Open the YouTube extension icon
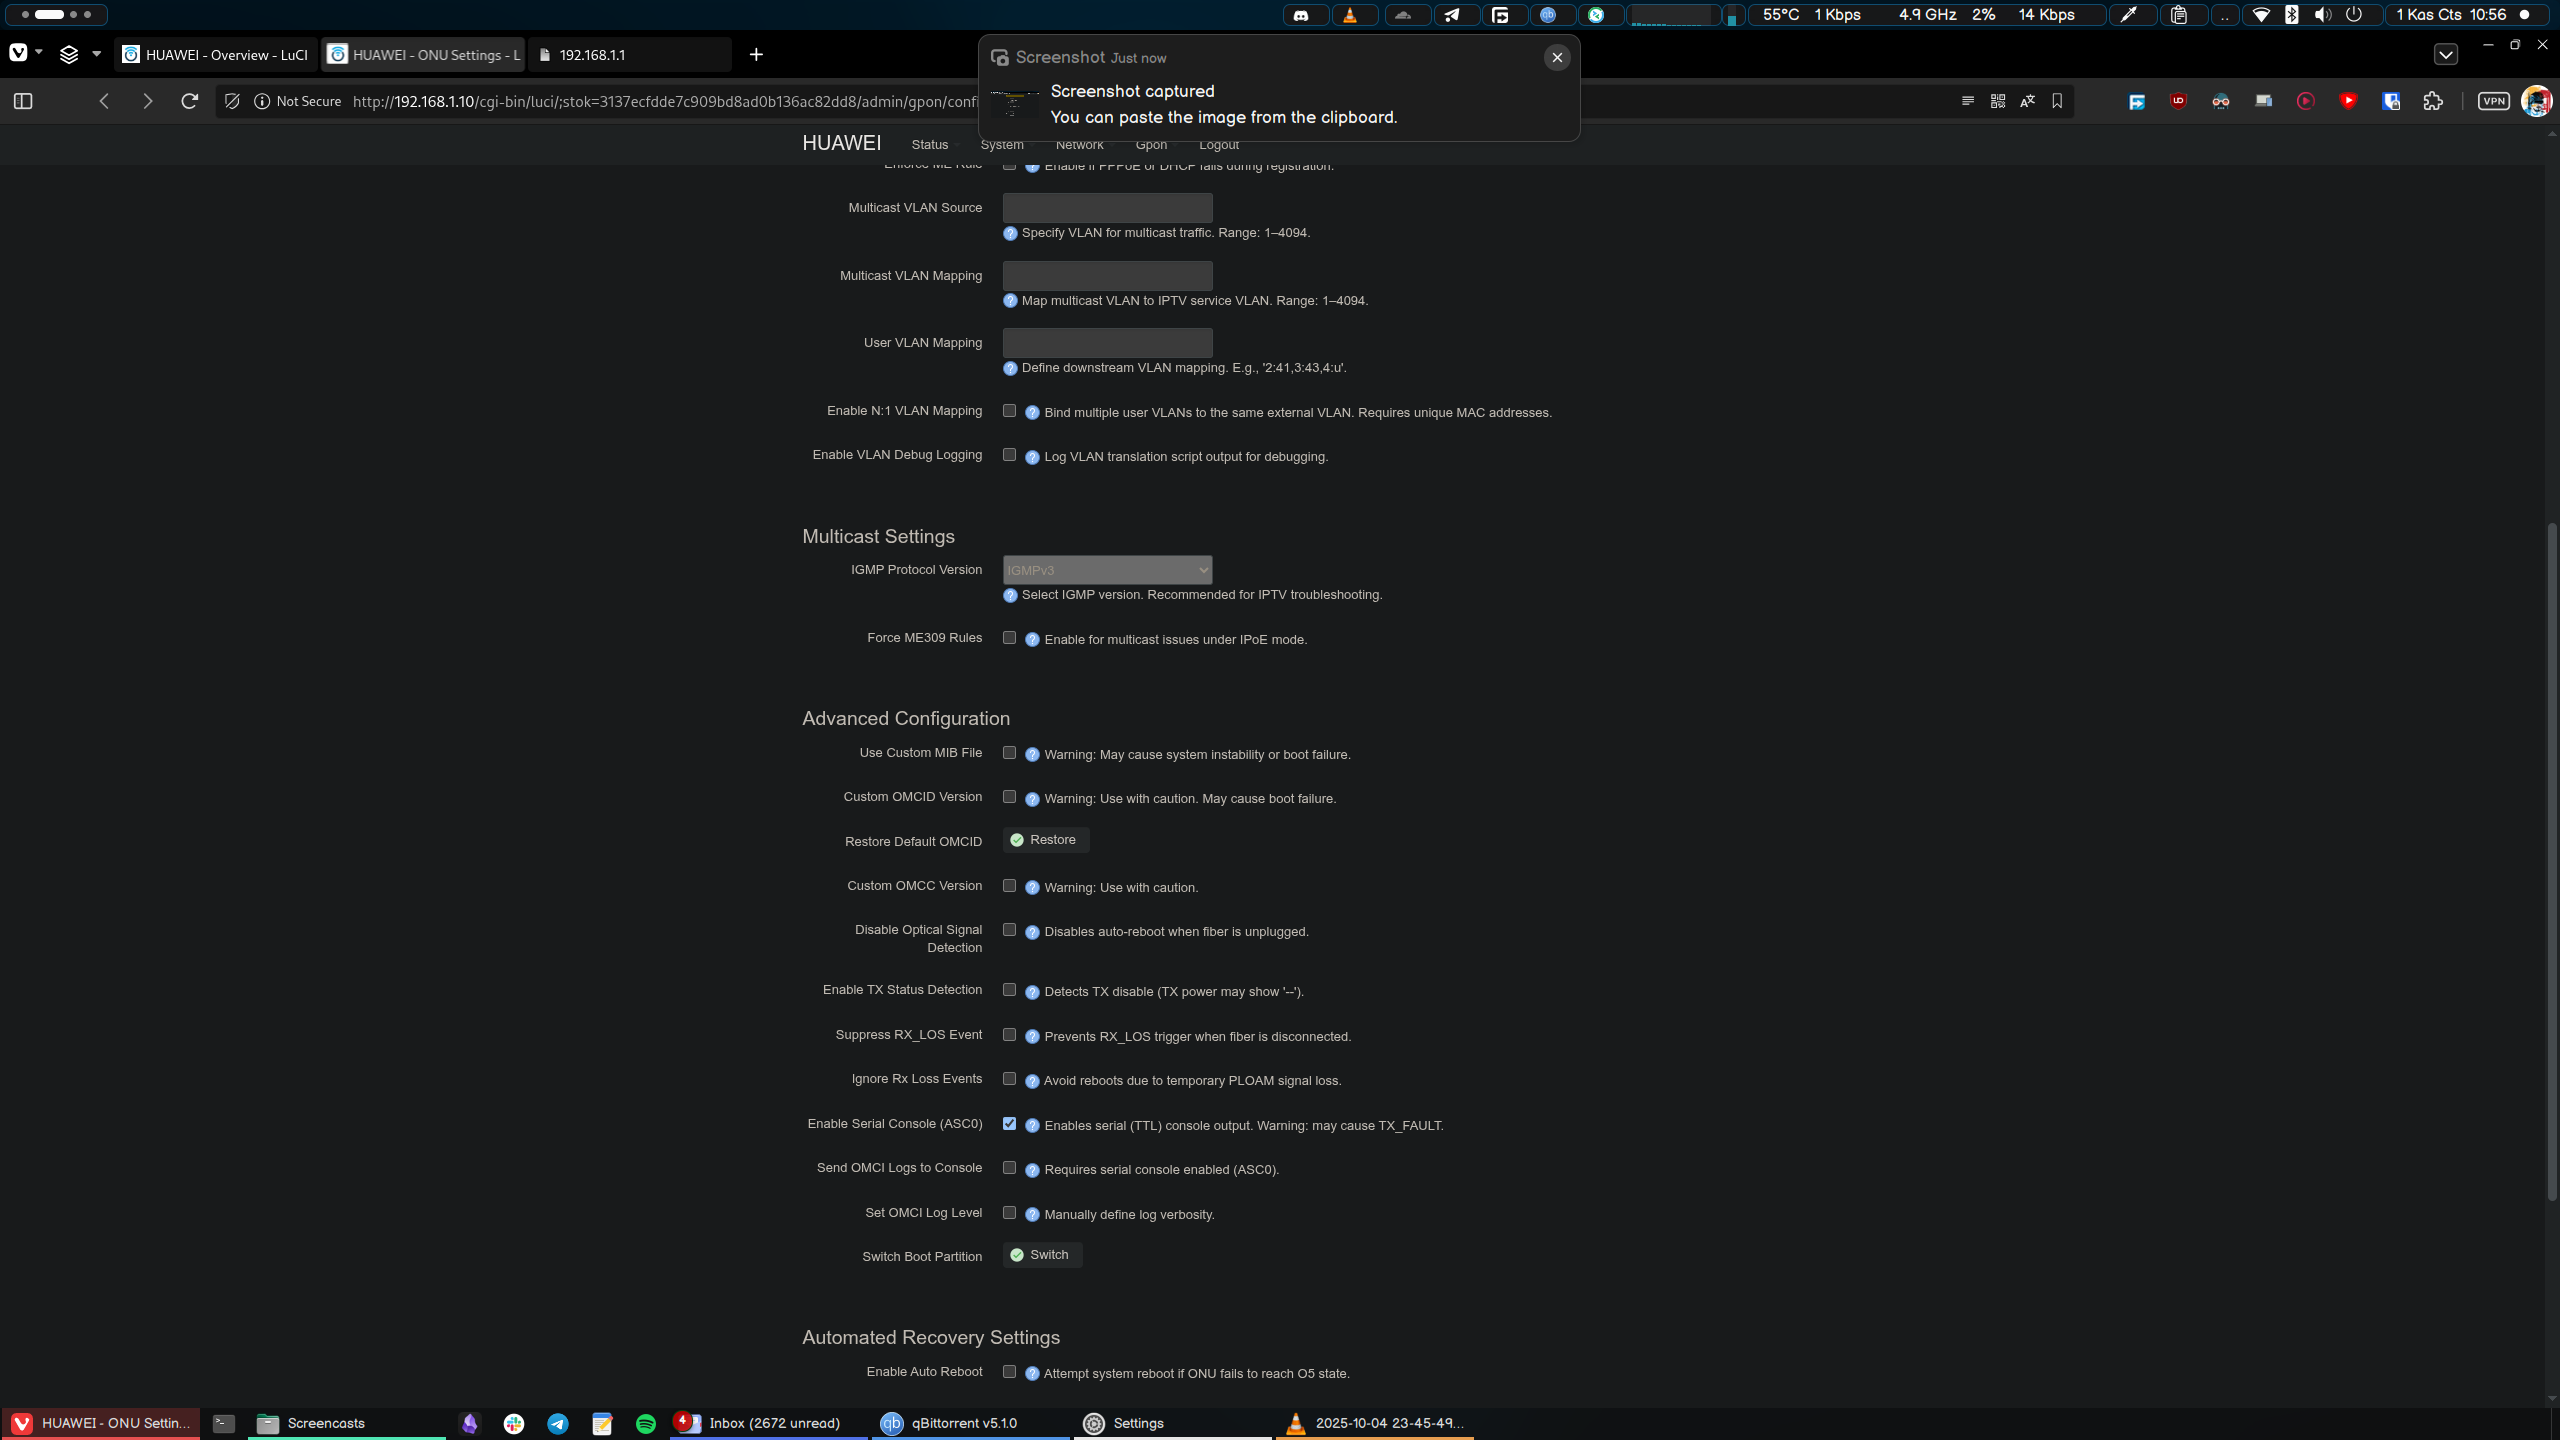This screenshot has width=2560, height=1440. [2348, 101]
